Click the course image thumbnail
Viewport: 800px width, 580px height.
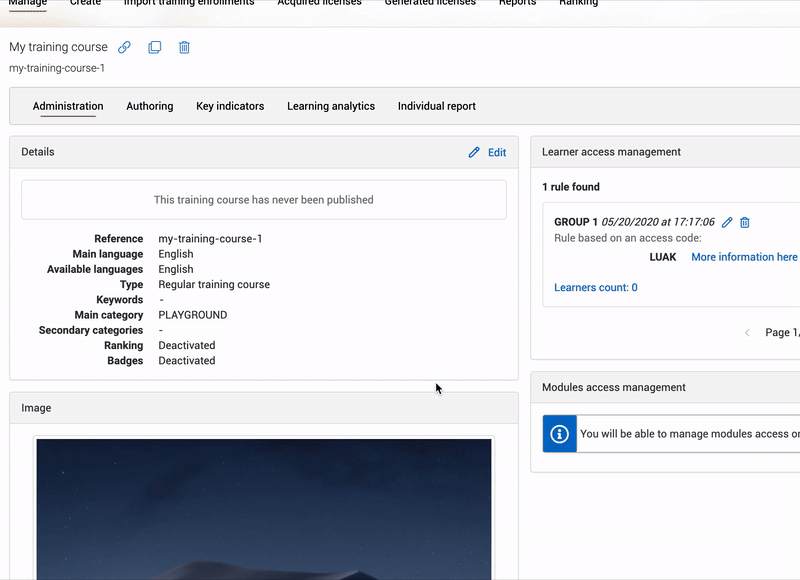[x=264, y=509]
